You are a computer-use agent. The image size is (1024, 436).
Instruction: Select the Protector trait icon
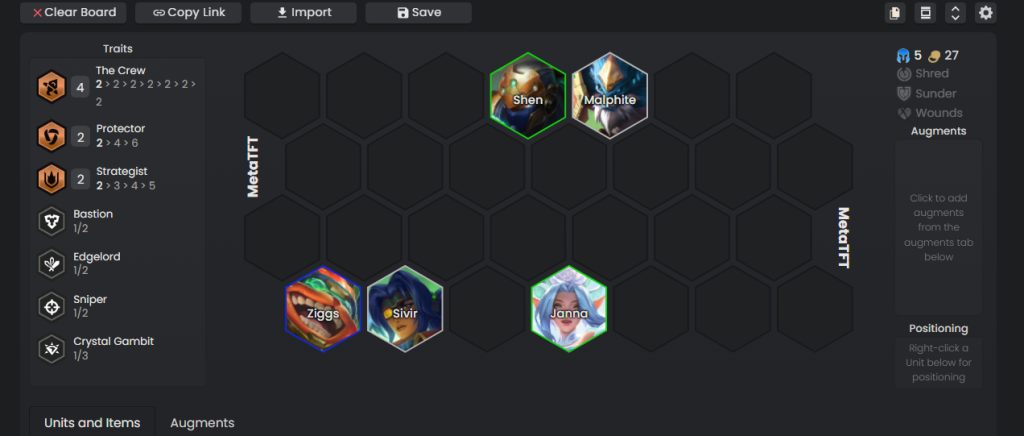pyautogui.click(x=52, y=136)
